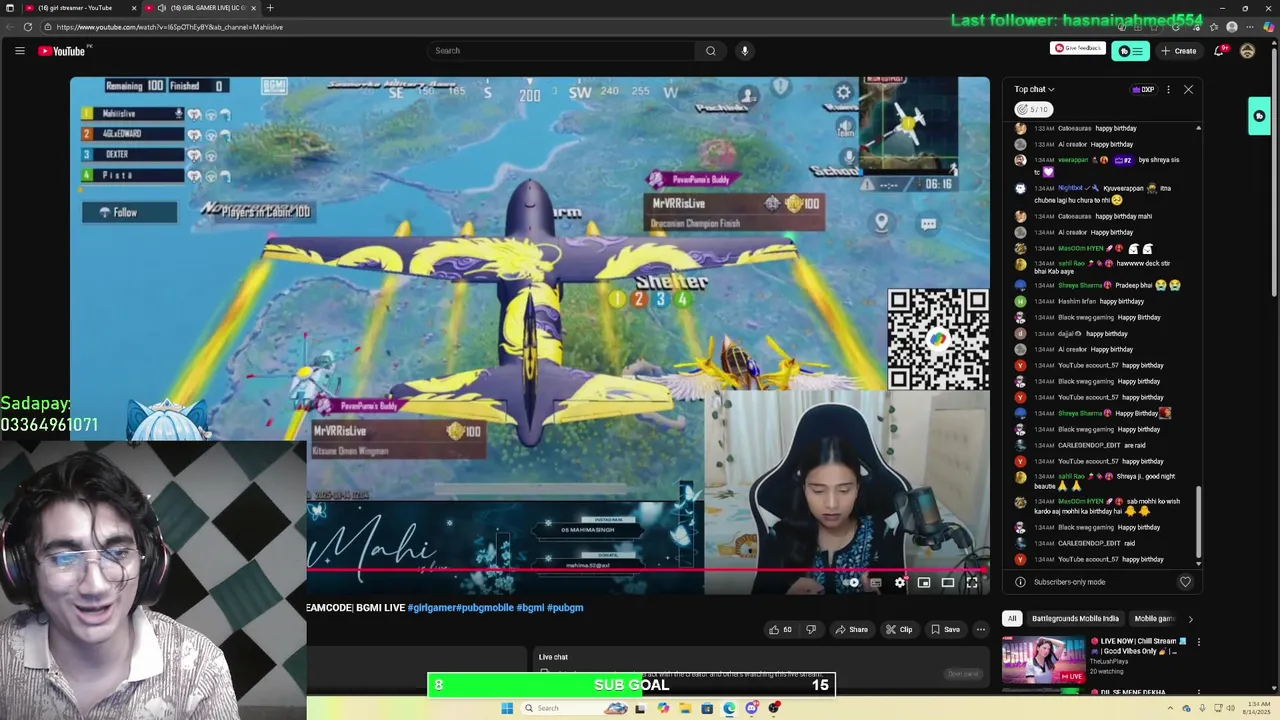Click the 5/10 chat goal chip
This screenshot has height=720, width=1280.
1033,109
